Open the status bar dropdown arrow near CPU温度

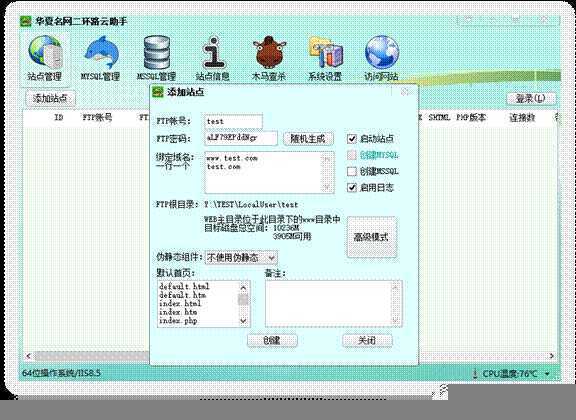547,374
